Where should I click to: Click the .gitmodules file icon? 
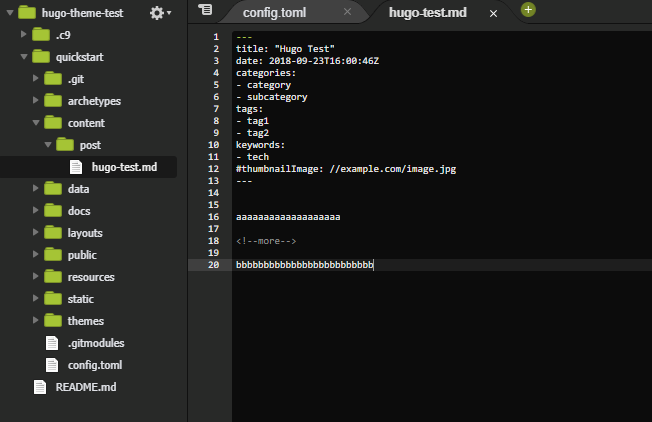[52, 343]
